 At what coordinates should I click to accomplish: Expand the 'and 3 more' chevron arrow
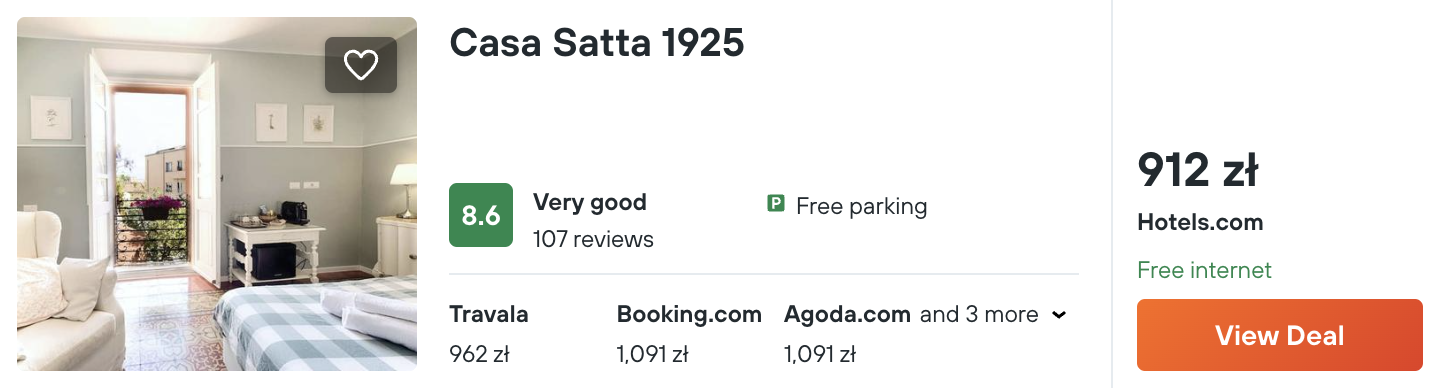pyautogui.click(x=1059, y=315)
